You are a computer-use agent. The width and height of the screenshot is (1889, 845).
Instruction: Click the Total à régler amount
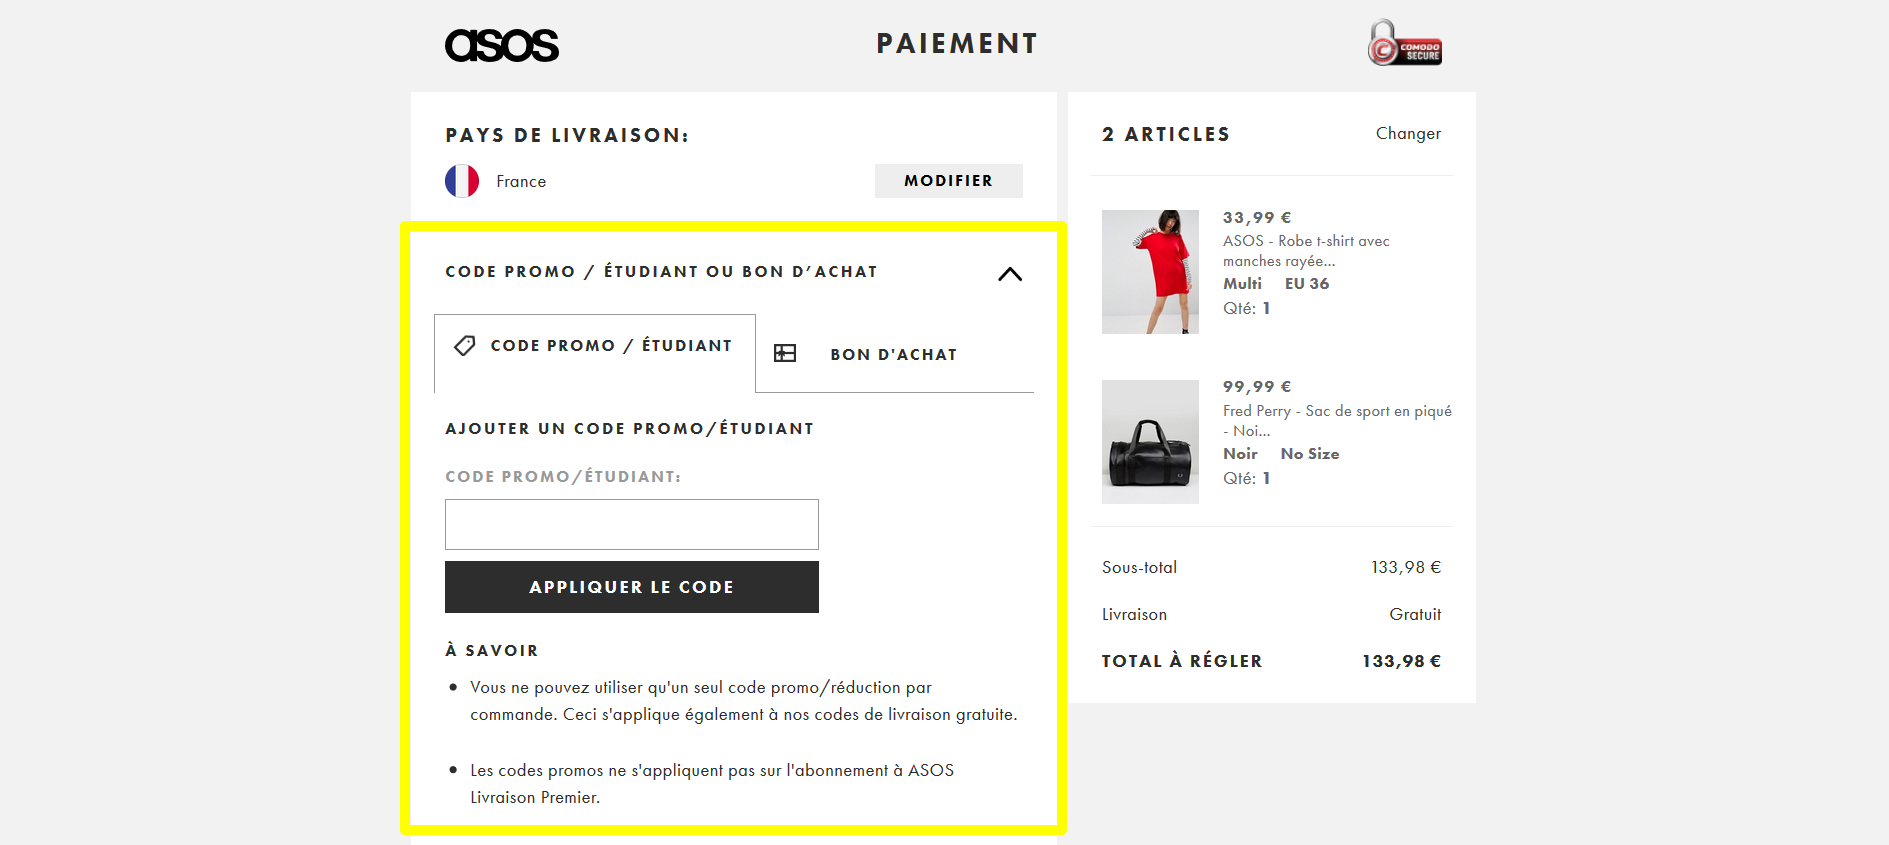(1401, 661)
